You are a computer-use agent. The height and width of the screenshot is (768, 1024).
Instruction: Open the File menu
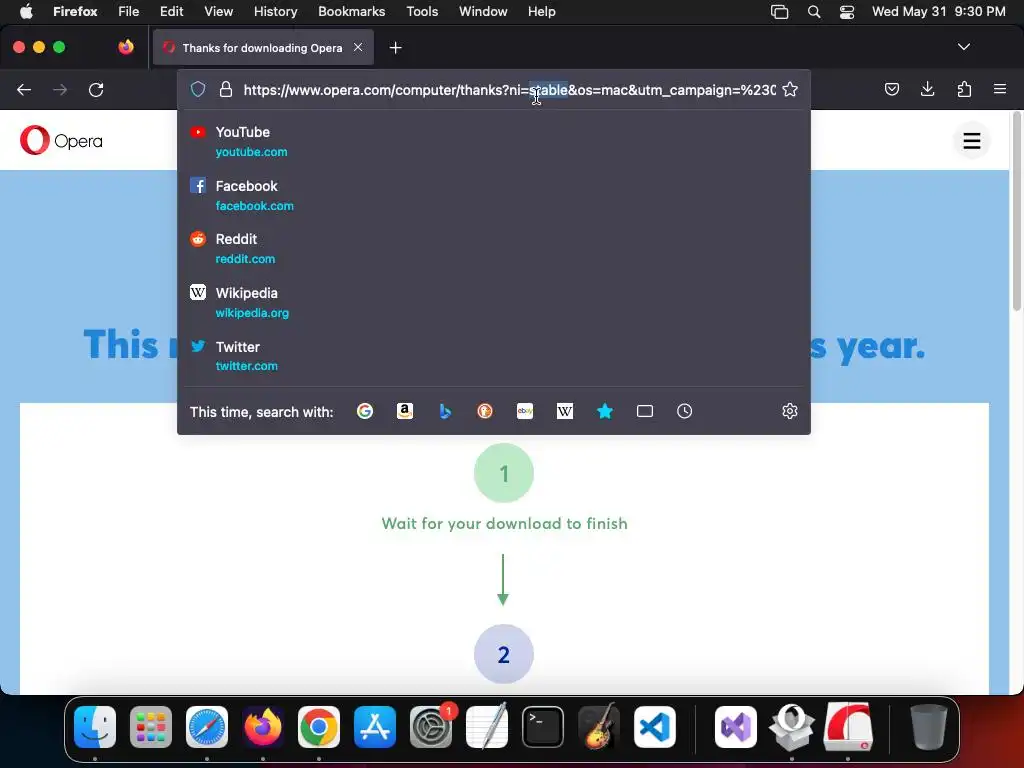129,11
